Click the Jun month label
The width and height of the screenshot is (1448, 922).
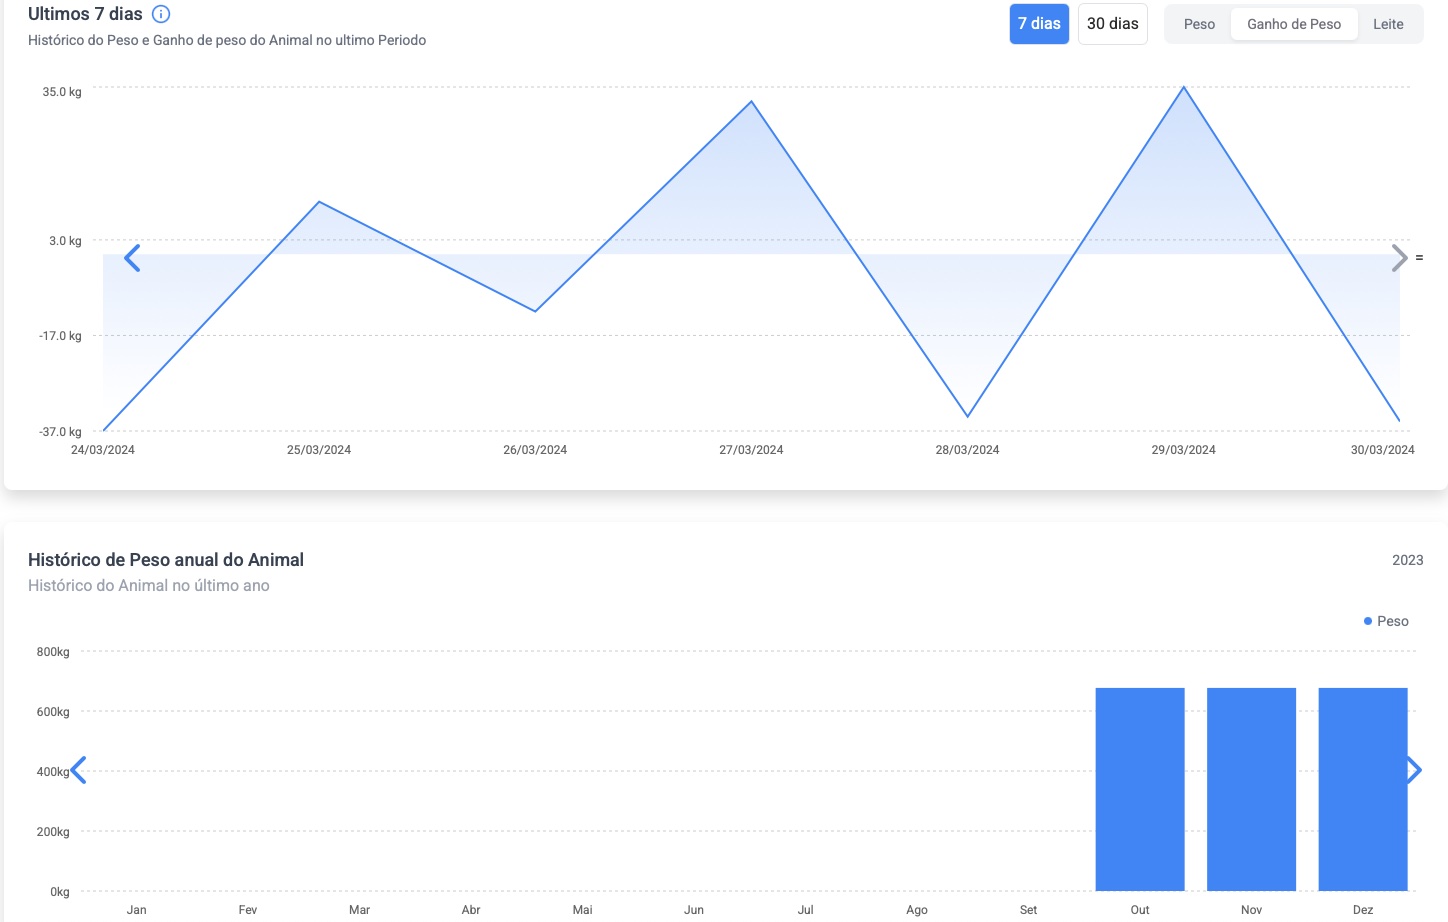pos(694,910)
